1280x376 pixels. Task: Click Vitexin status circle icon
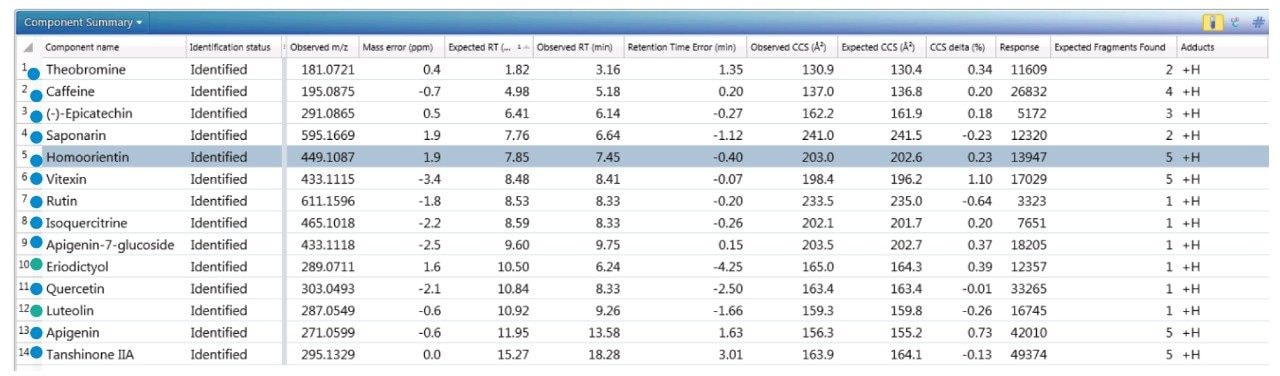[x=36, y=179]
